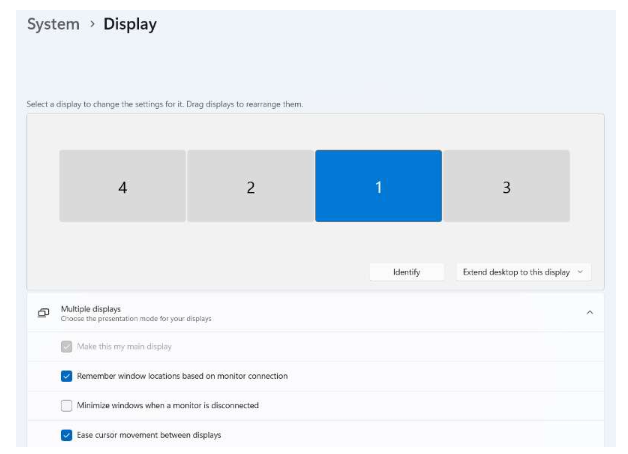Screen dimensions: 628x454
Task: Click the 'Multiple displays' section title
Action: click(x=90, y=309)
